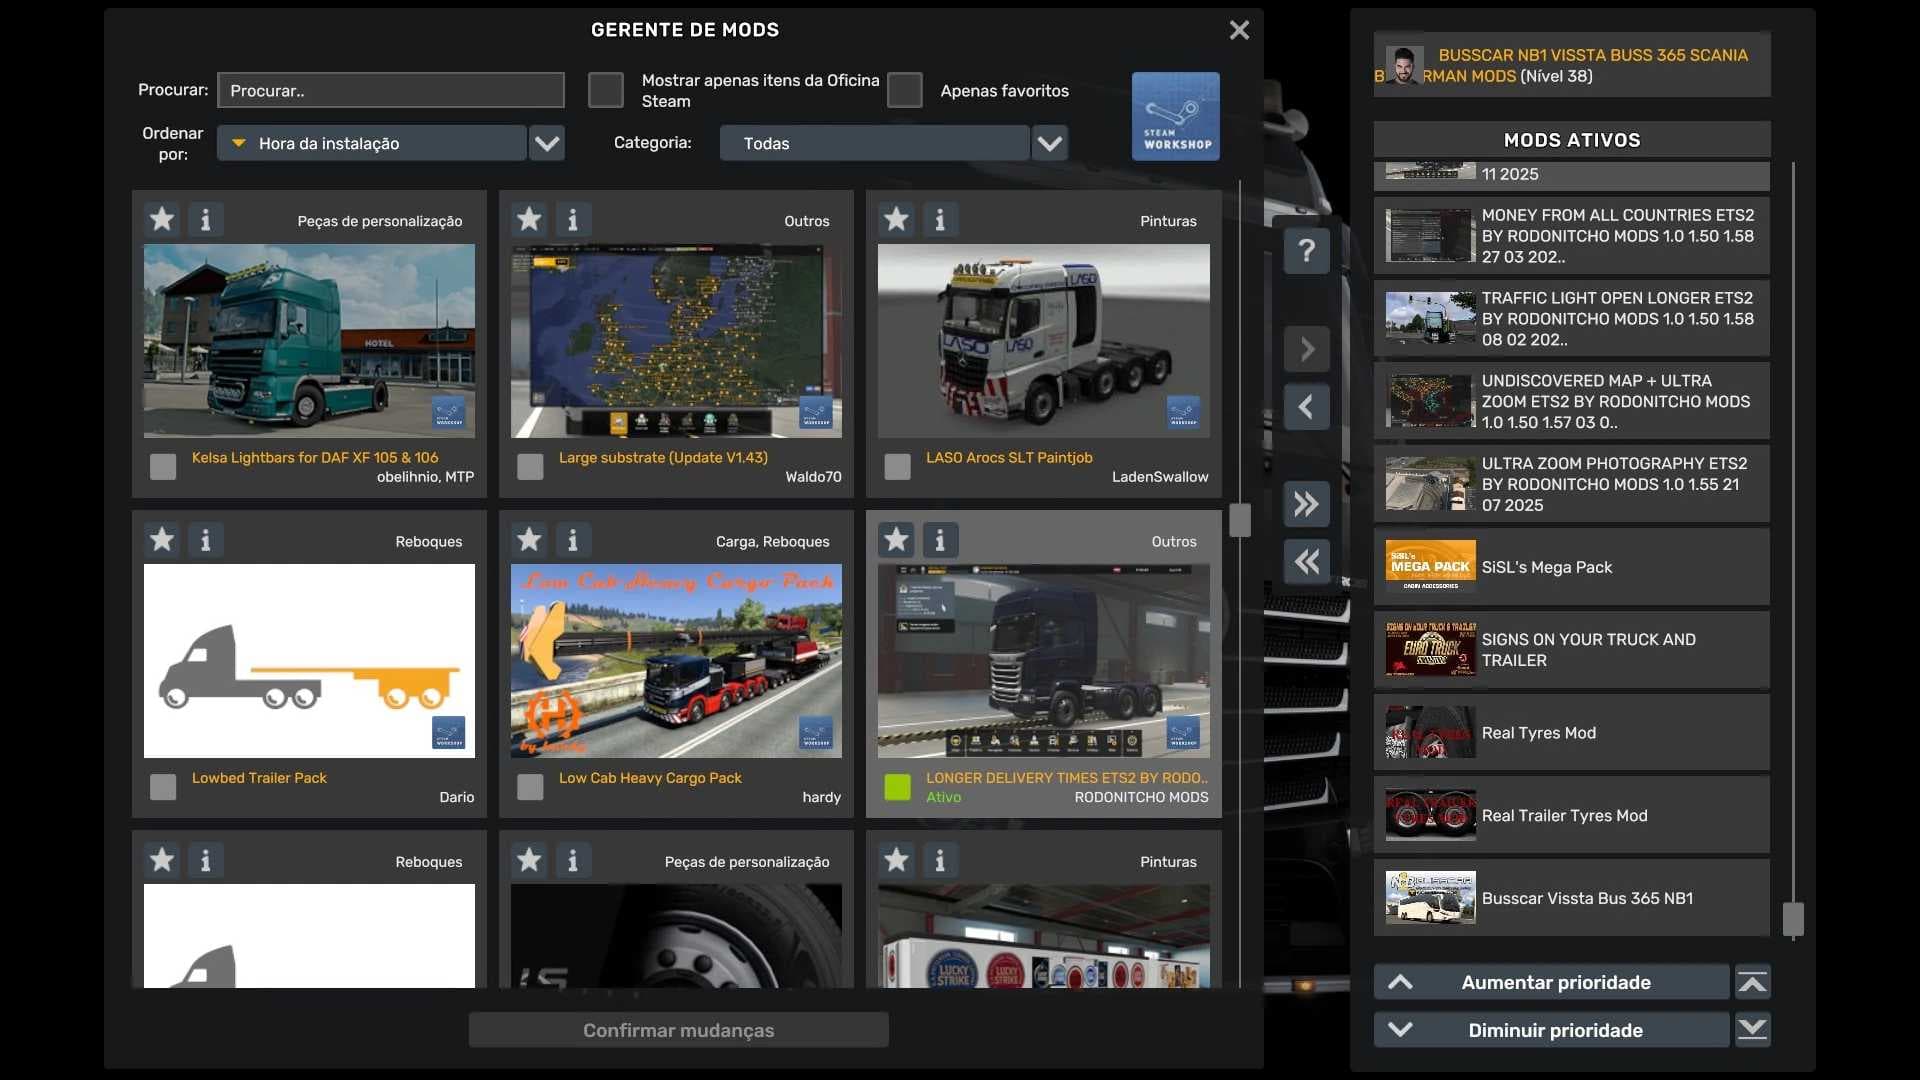This screenshot has height=1080, width=1920.
Task: Open info for bottom-row Peças de personalização card
Action: (573, 860)
